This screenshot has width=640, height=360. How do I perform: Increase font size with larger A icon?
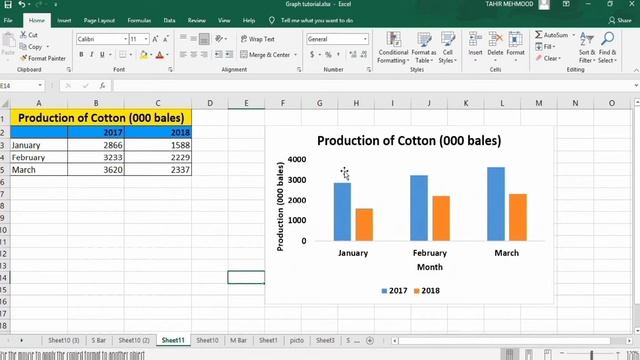pyautogui.click(x=155, y=39)
